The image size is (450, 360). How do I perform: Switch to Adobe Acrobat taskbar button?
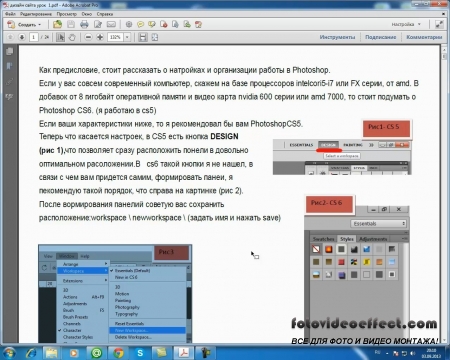pyautogui.click(x=184, y=353)
